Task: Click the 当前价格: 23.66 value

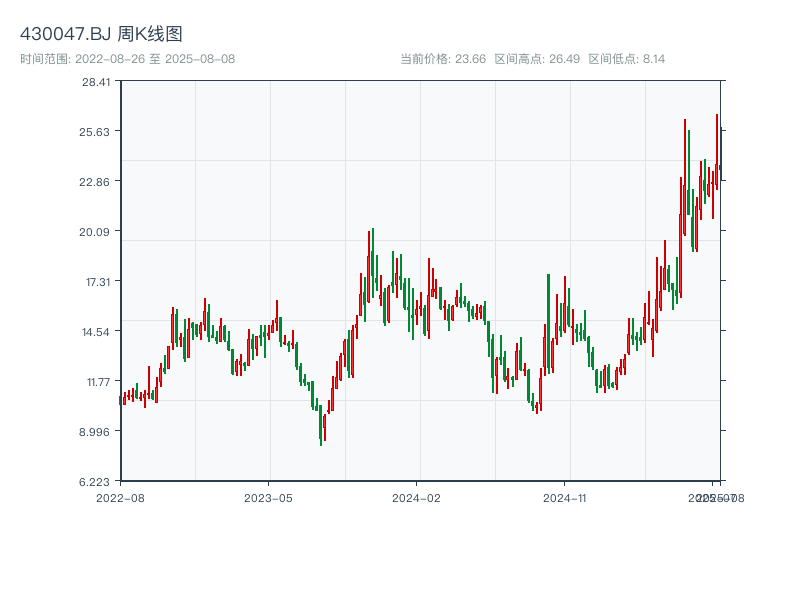Action: (x=443, y=59)
